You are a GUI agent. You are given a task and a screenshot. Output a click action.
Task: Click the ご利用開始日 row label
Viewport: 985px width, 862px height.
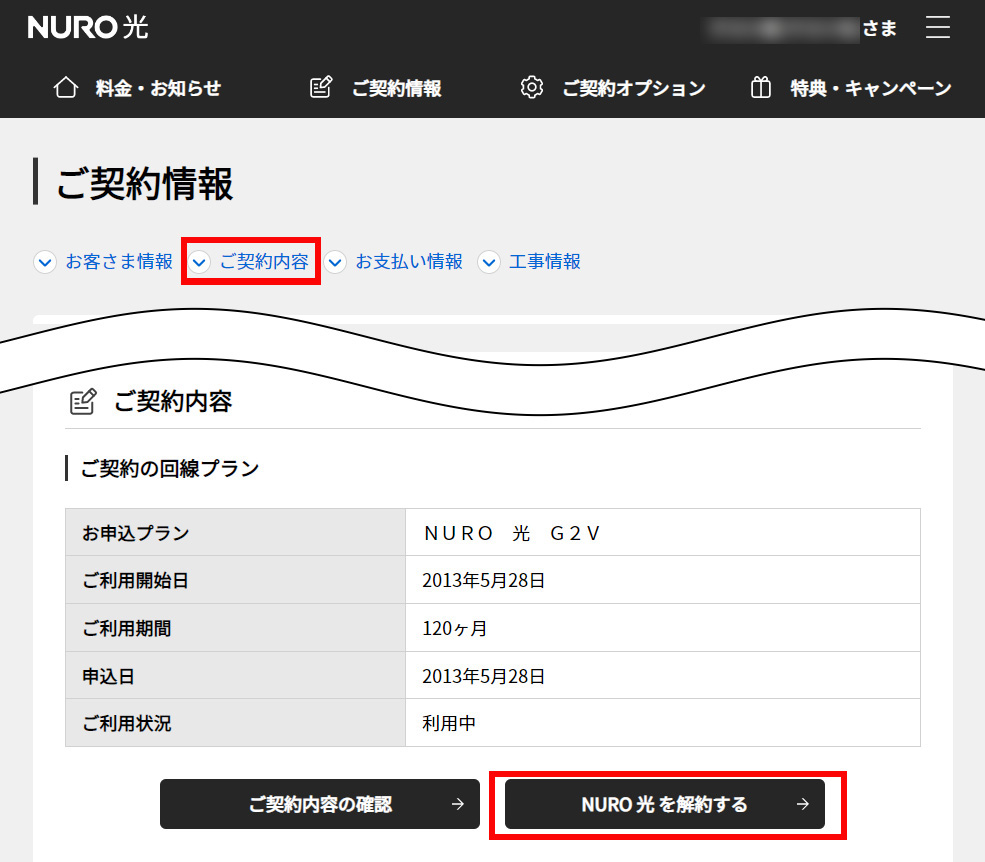[x=136, y=581]
